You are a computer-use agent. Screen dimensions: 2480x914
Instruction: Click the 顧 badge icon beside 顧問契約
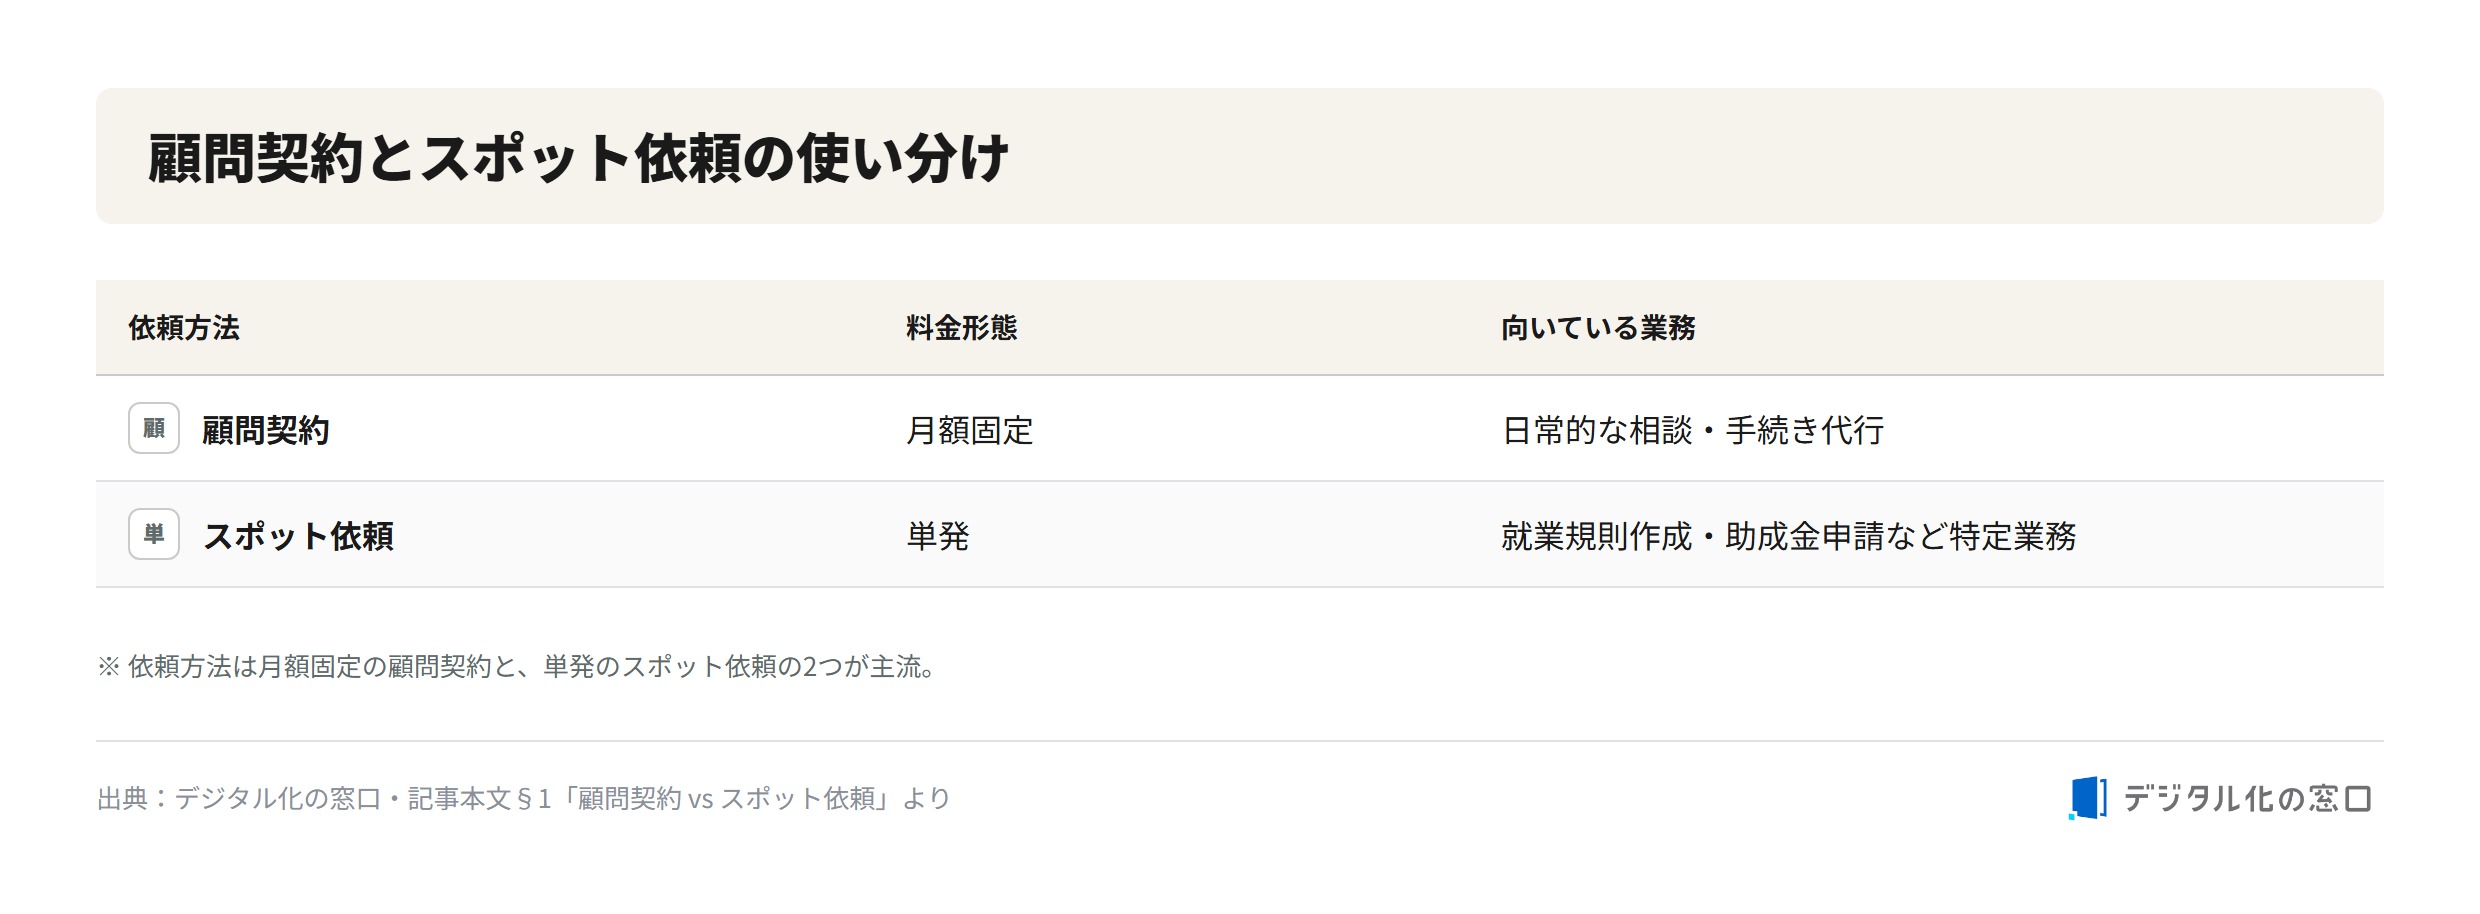tap(154, 428)
